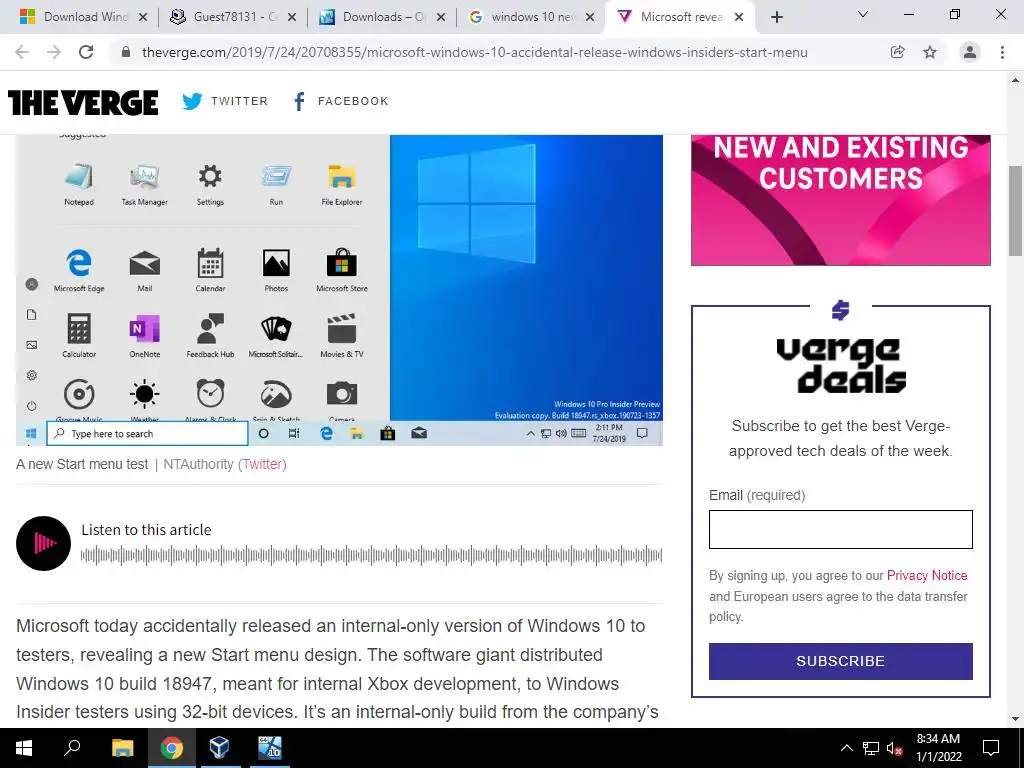Open the Twitter link in image caption
The image size is (1024, 768).
point(262,464)
